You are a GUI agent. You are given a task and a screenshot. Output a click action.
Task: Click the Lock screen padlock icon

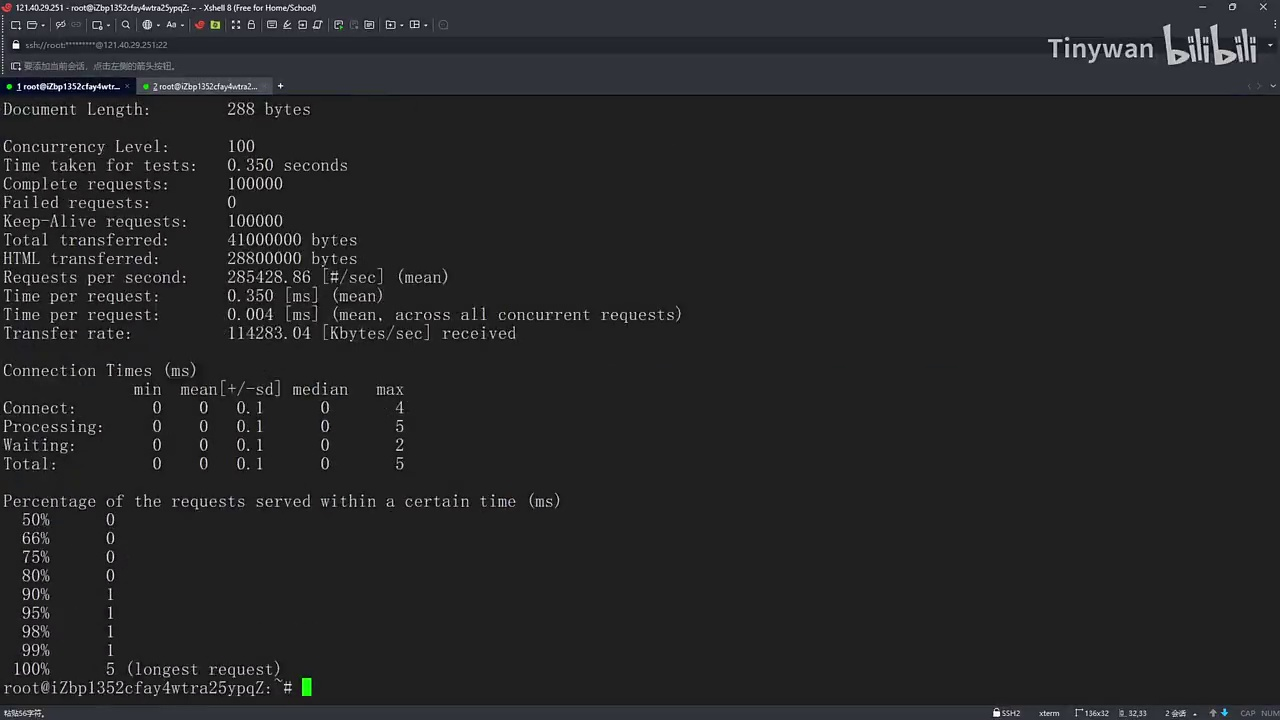[251, 25]
